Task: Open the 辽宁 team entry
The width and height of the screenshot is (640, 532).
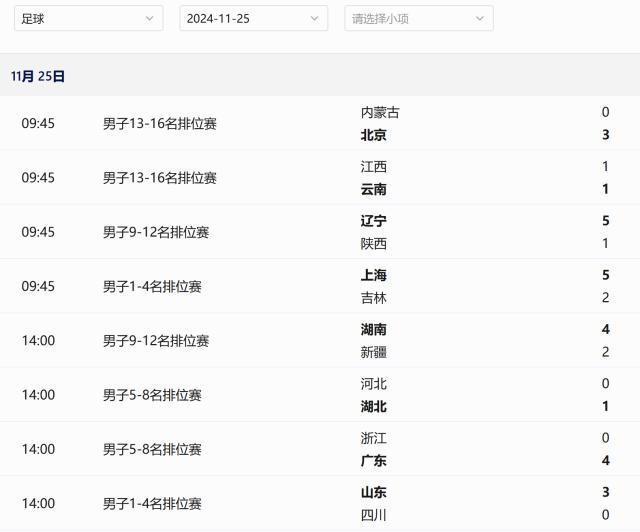Action: 374,221
